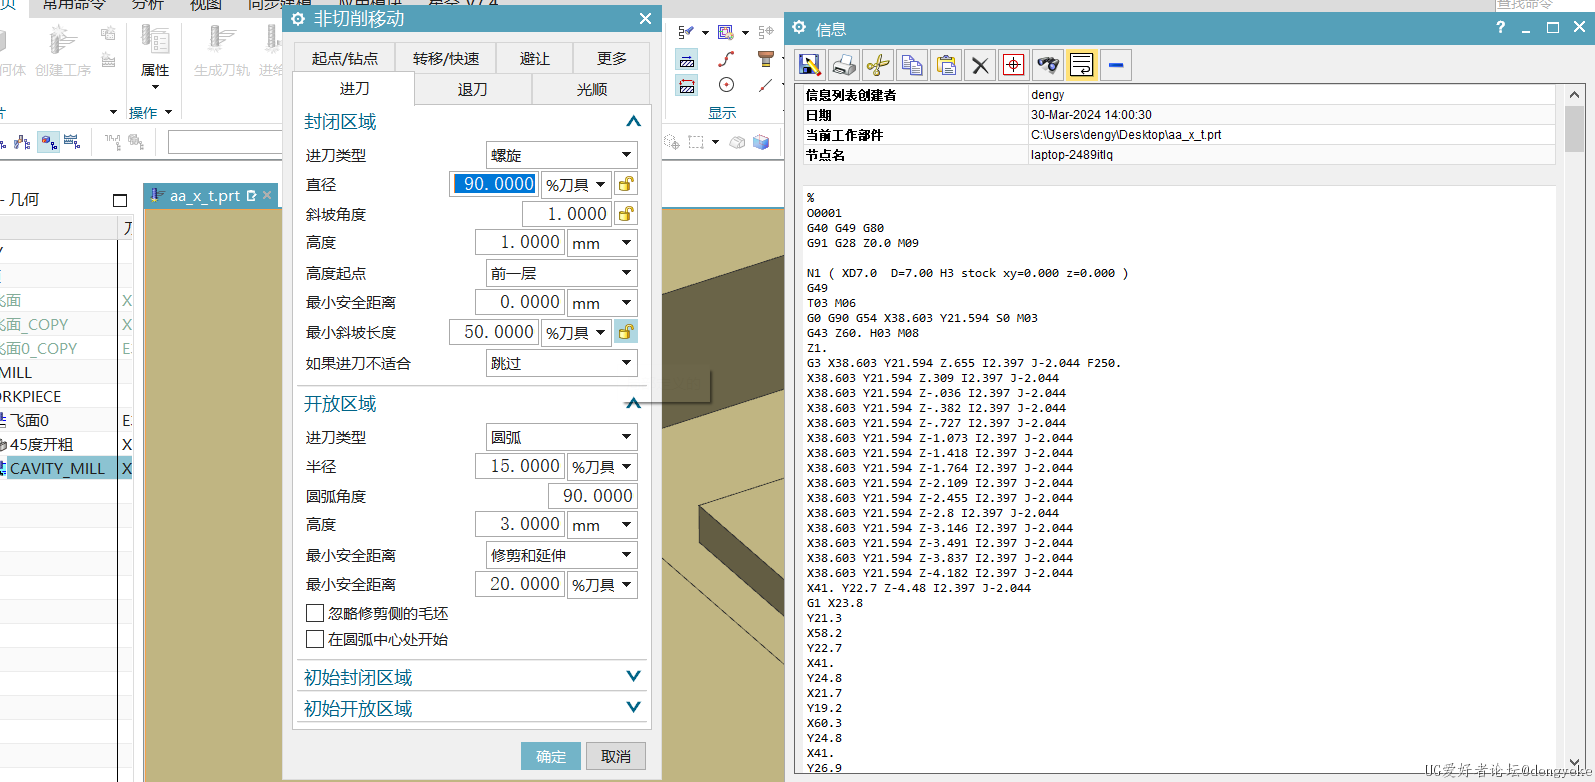Click the toolpath color palette icon
The image size is (1595, 782).
[x=726, y=32]
